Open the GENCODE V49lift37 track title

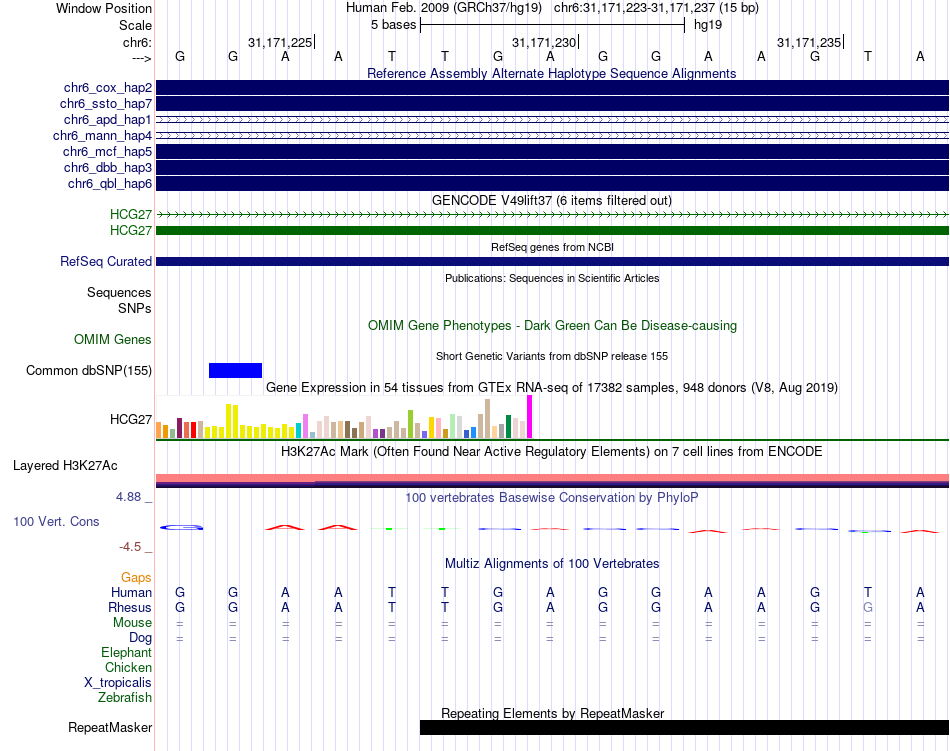[x=552, y=200]
